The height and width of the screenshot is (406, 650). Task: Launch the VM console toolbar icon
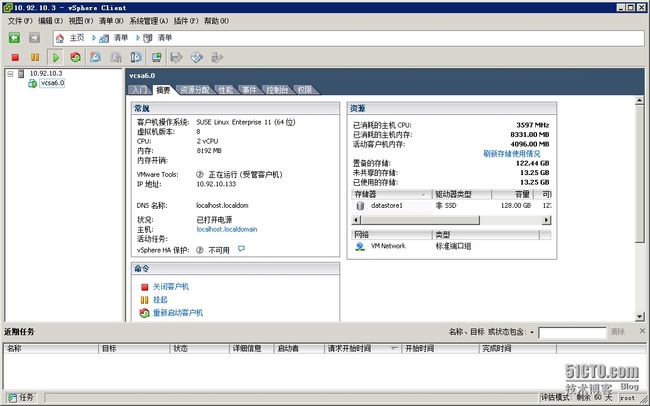click(156, 57)
